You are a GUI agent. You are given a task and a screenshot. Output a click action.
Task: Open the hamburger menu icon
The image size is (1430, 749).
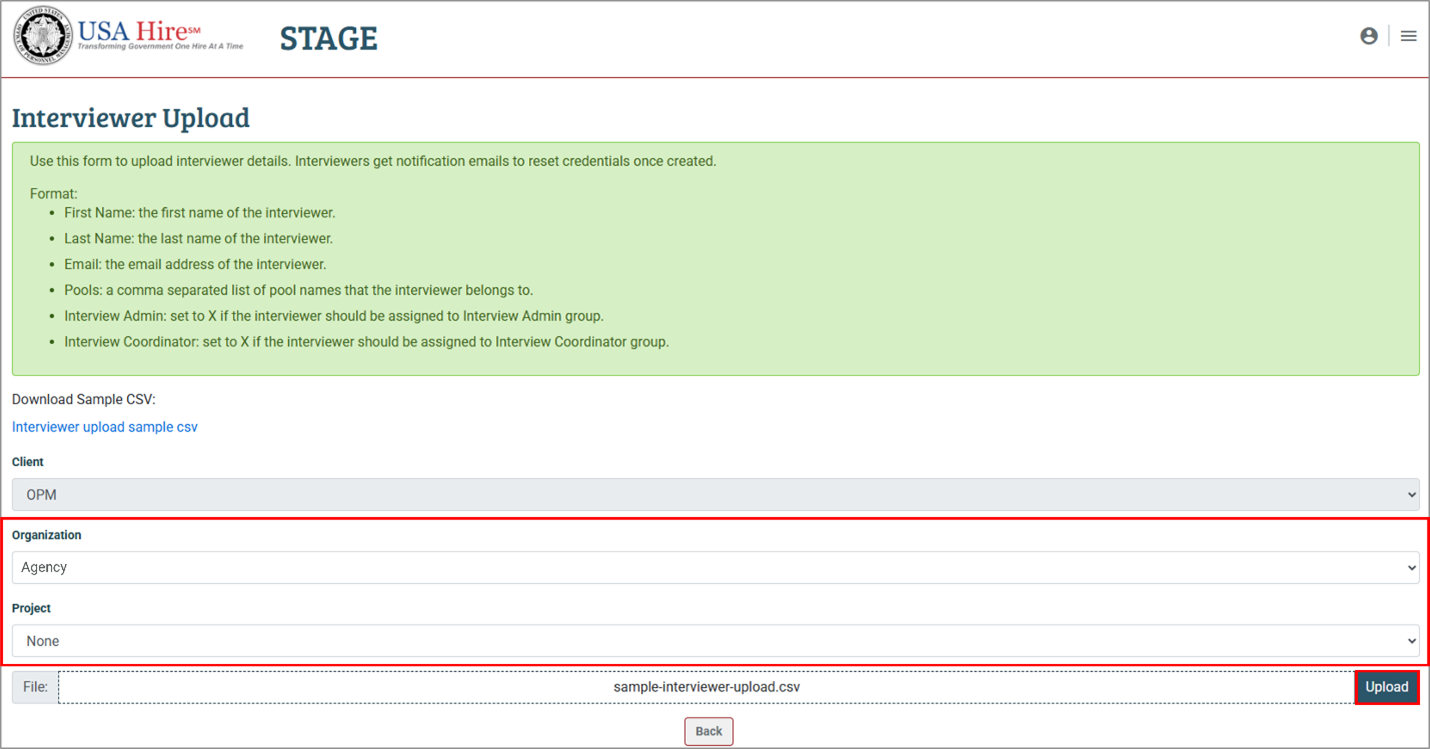(x=1408, y=36)
